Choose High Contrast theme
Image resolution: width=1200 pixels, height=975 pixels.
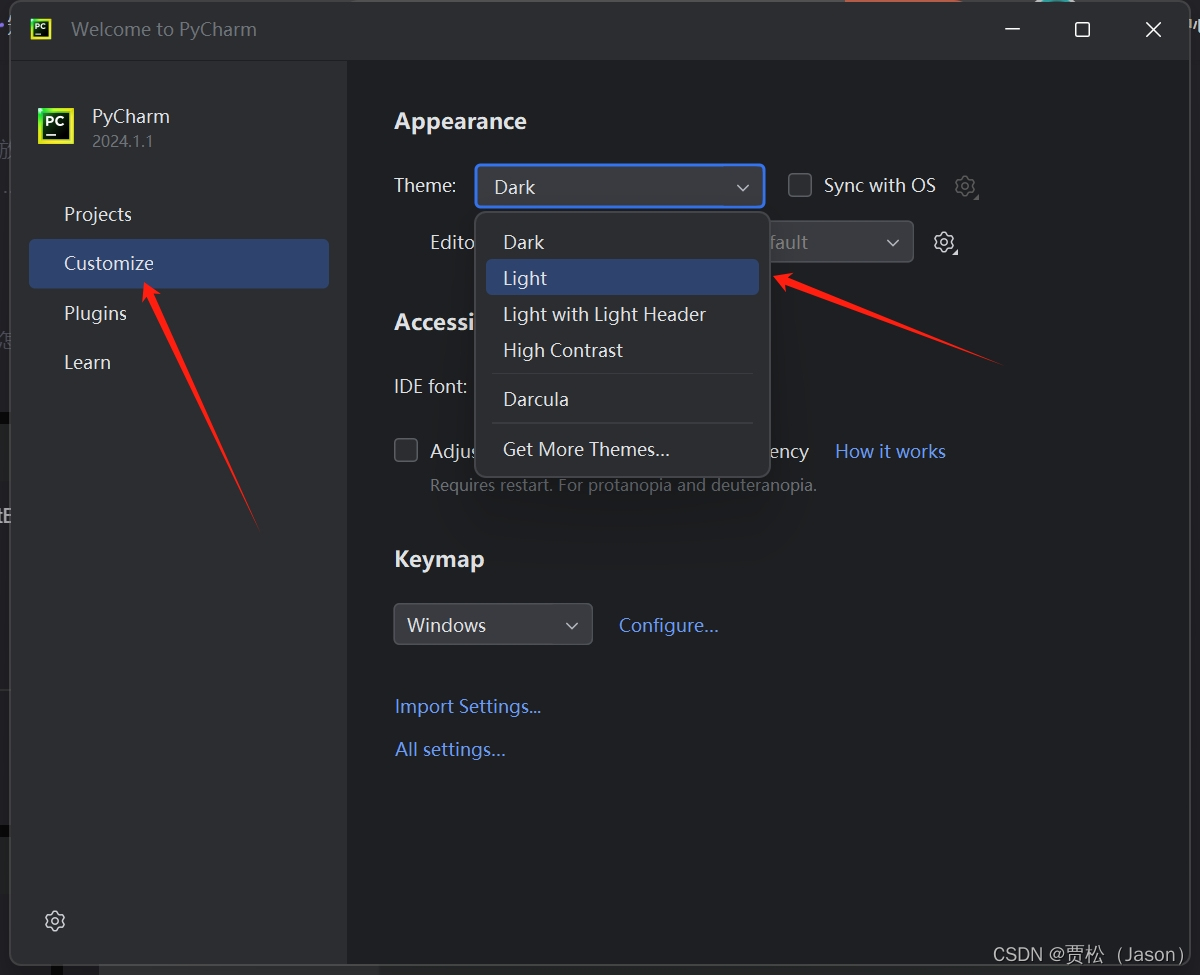click(x=622, y=350)
